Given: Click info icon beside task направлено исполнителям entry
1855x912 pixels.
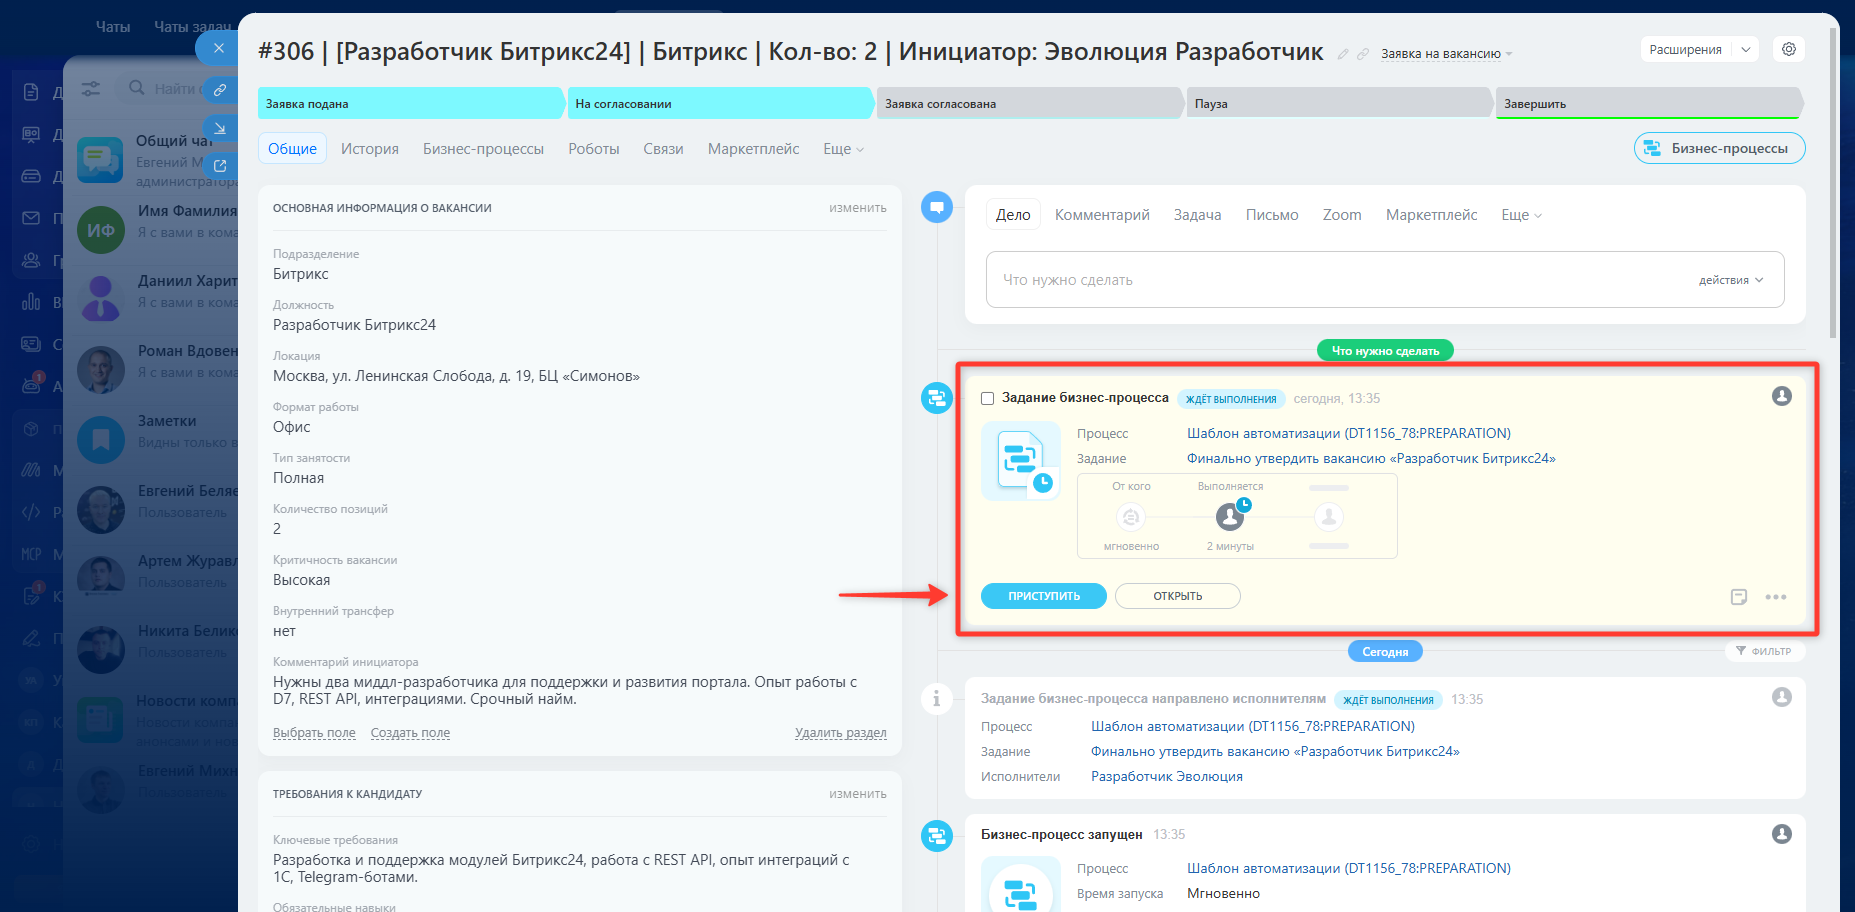Looking at the screenshot, I should coord(937,698).
